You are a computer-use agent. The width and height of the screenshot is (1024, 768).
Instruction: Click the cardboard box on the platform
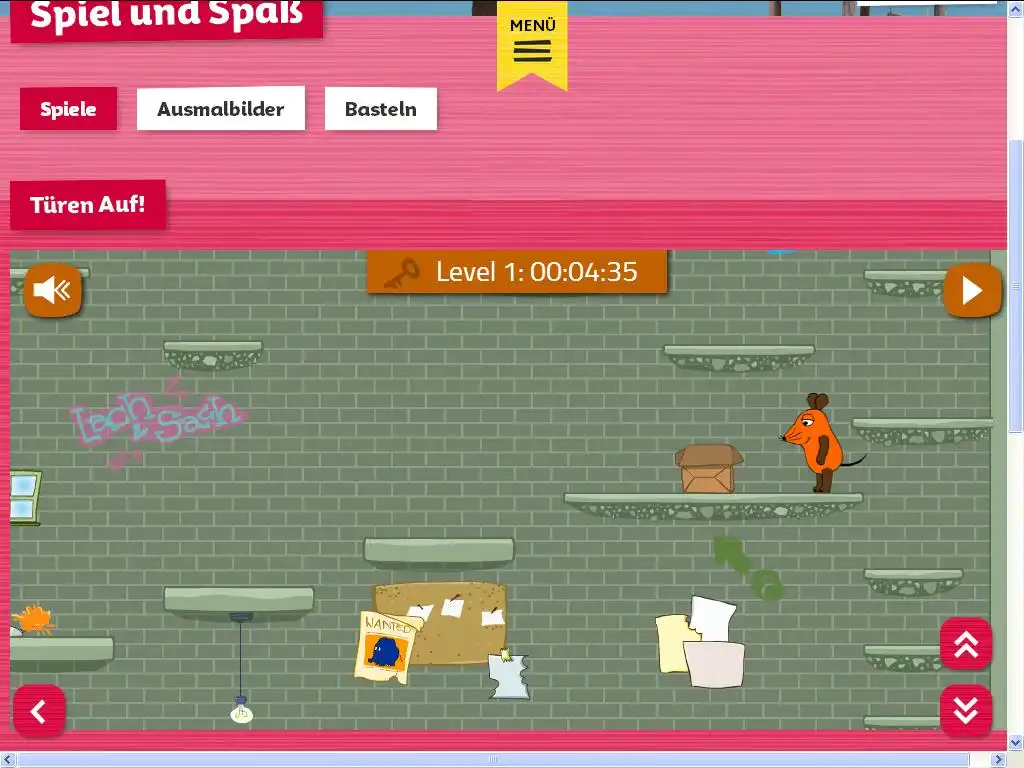click(709, 469)
